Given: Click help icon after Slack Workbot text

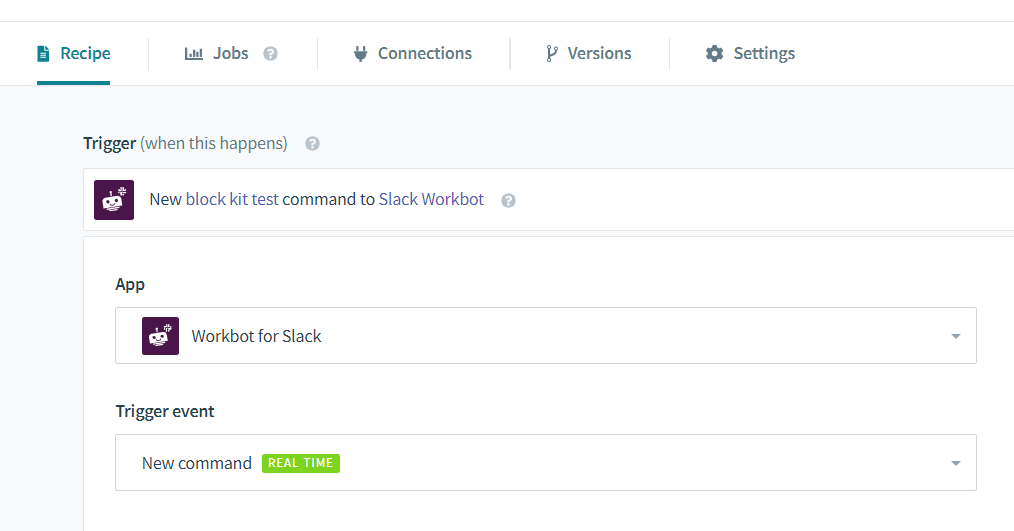Looking at the screenshot, I should tap(508, 200).
